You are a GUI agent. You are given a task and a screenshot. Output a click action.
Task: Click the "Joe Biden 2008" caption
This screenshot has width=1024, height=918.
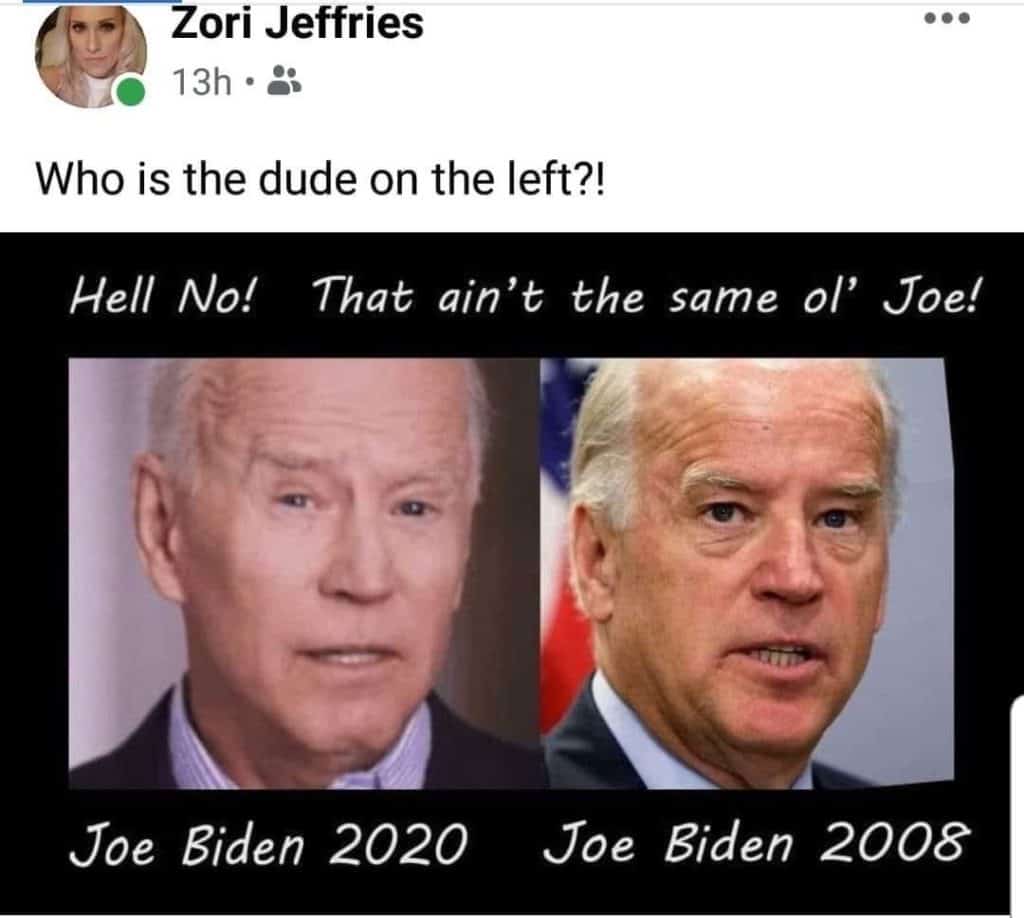pyautogui.click(x=753, y=843)
